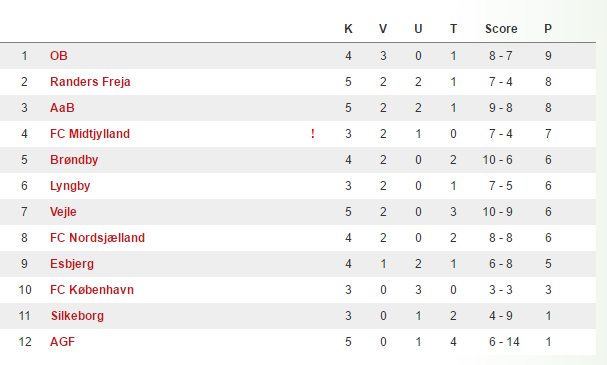The height and width of the screenshot is (365, 607).
Task: Open the FC Nordsjælland team page
Action: pyautogui.click(x=97, y=238)
